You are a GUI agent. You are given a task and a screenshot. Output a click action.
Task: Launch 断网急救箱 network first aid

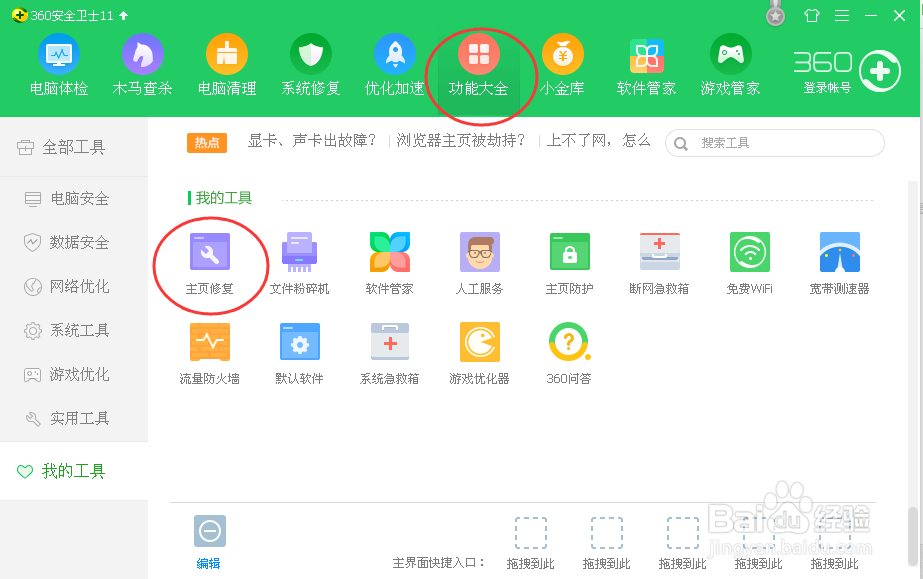[x=659, y=264]
